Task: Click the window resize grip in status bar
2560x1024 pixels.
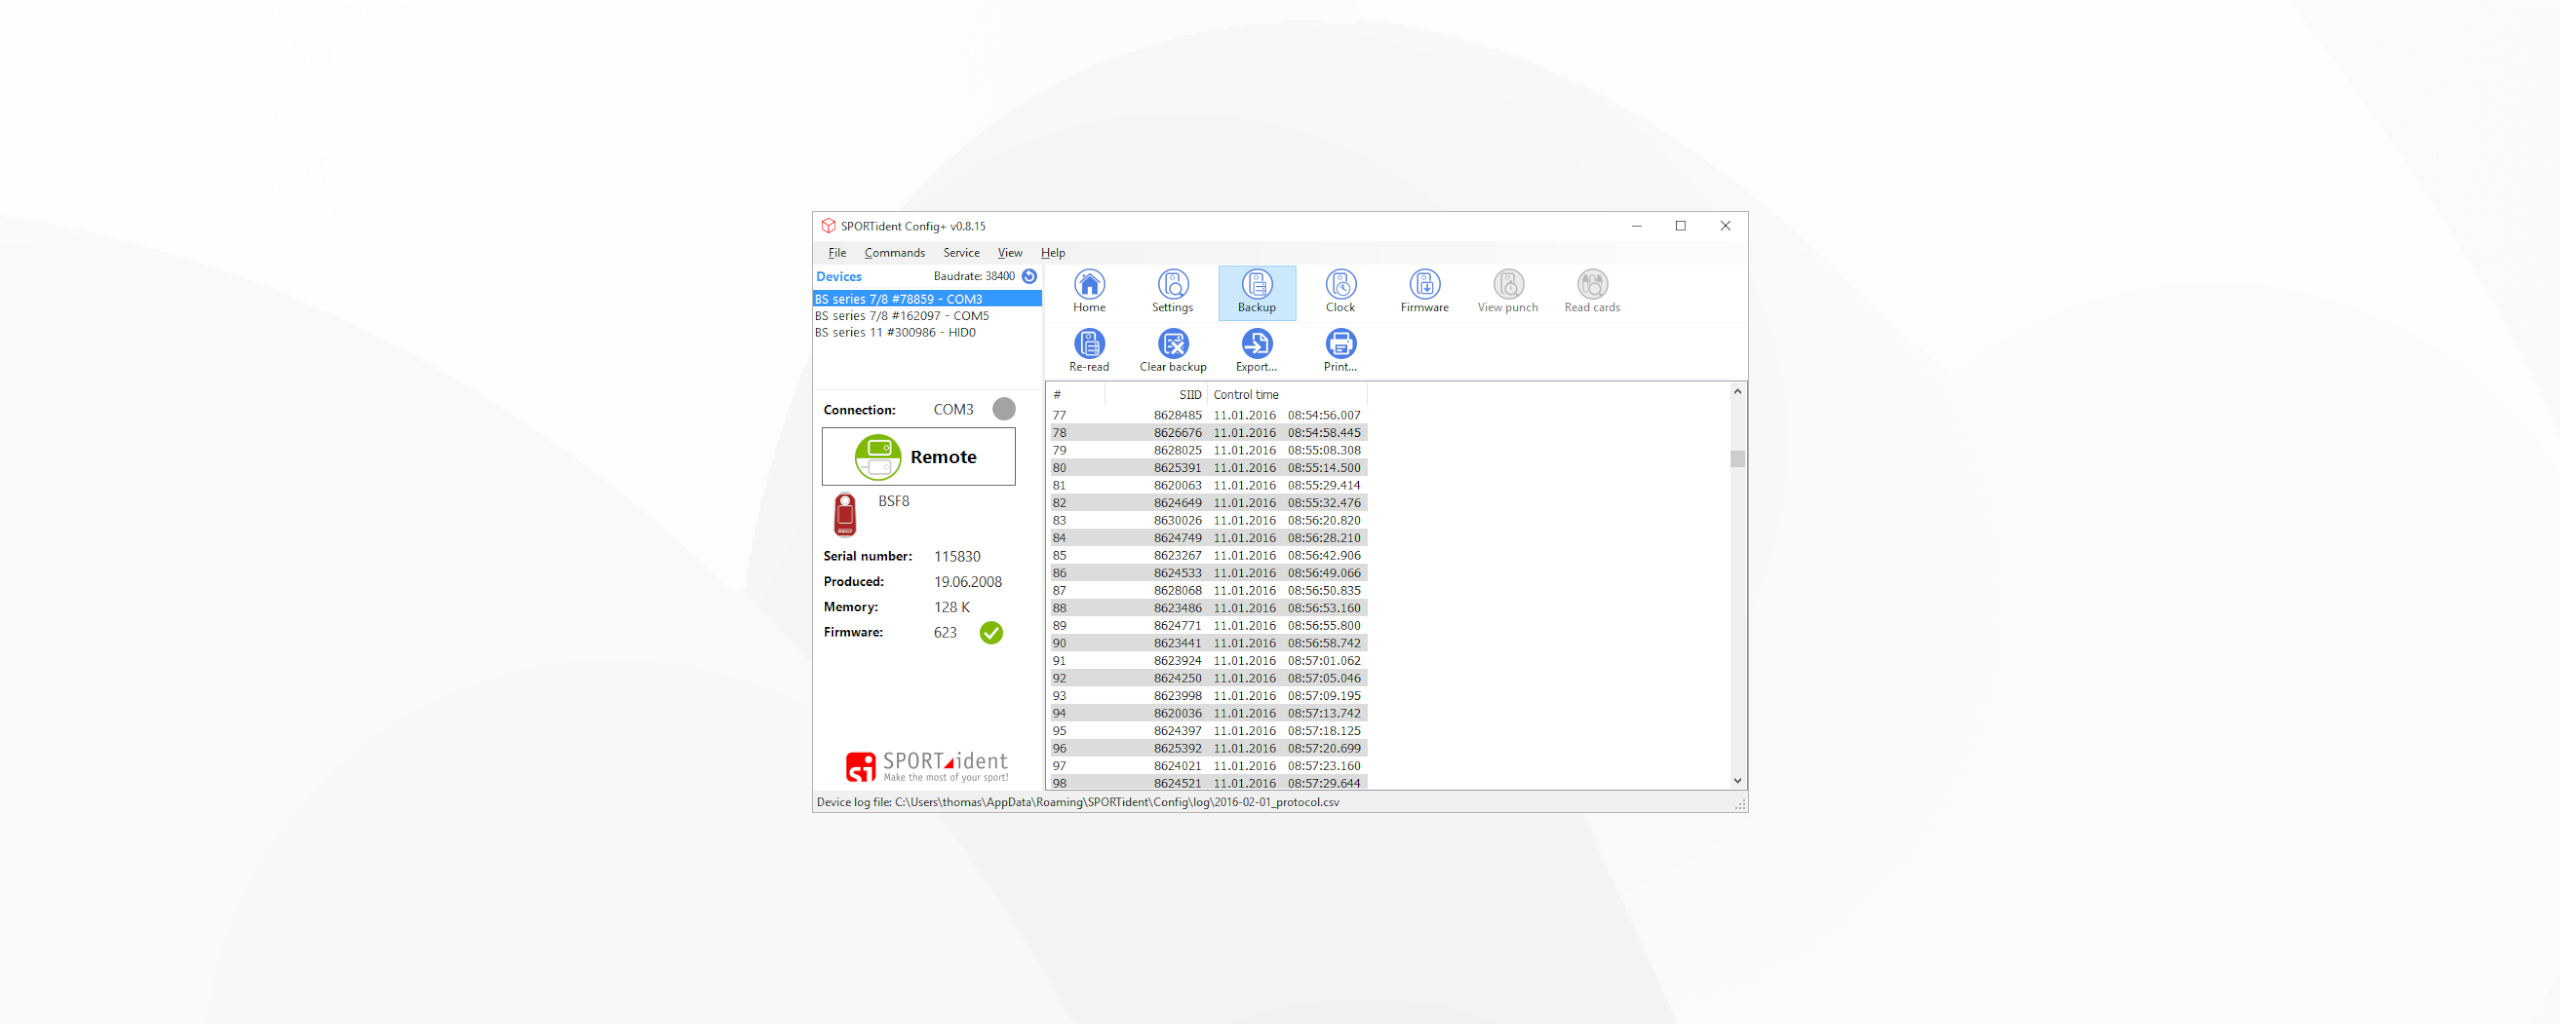Action: coord(1740,804)
